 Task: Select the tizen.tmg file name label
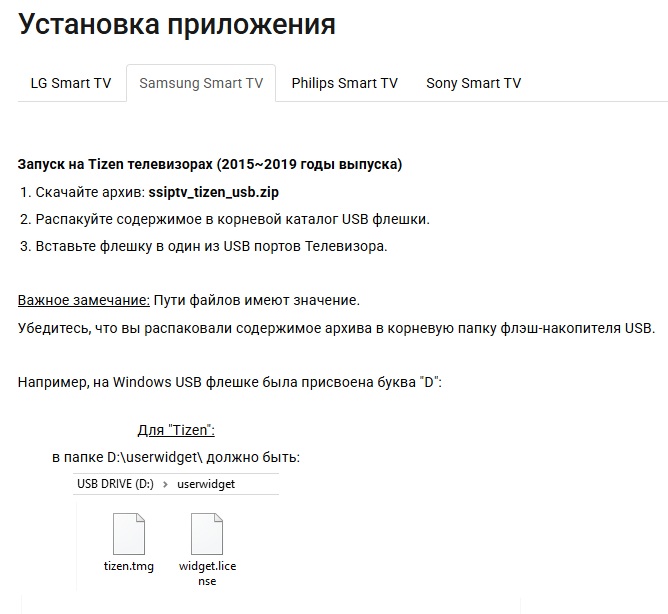tap(129, 567)
